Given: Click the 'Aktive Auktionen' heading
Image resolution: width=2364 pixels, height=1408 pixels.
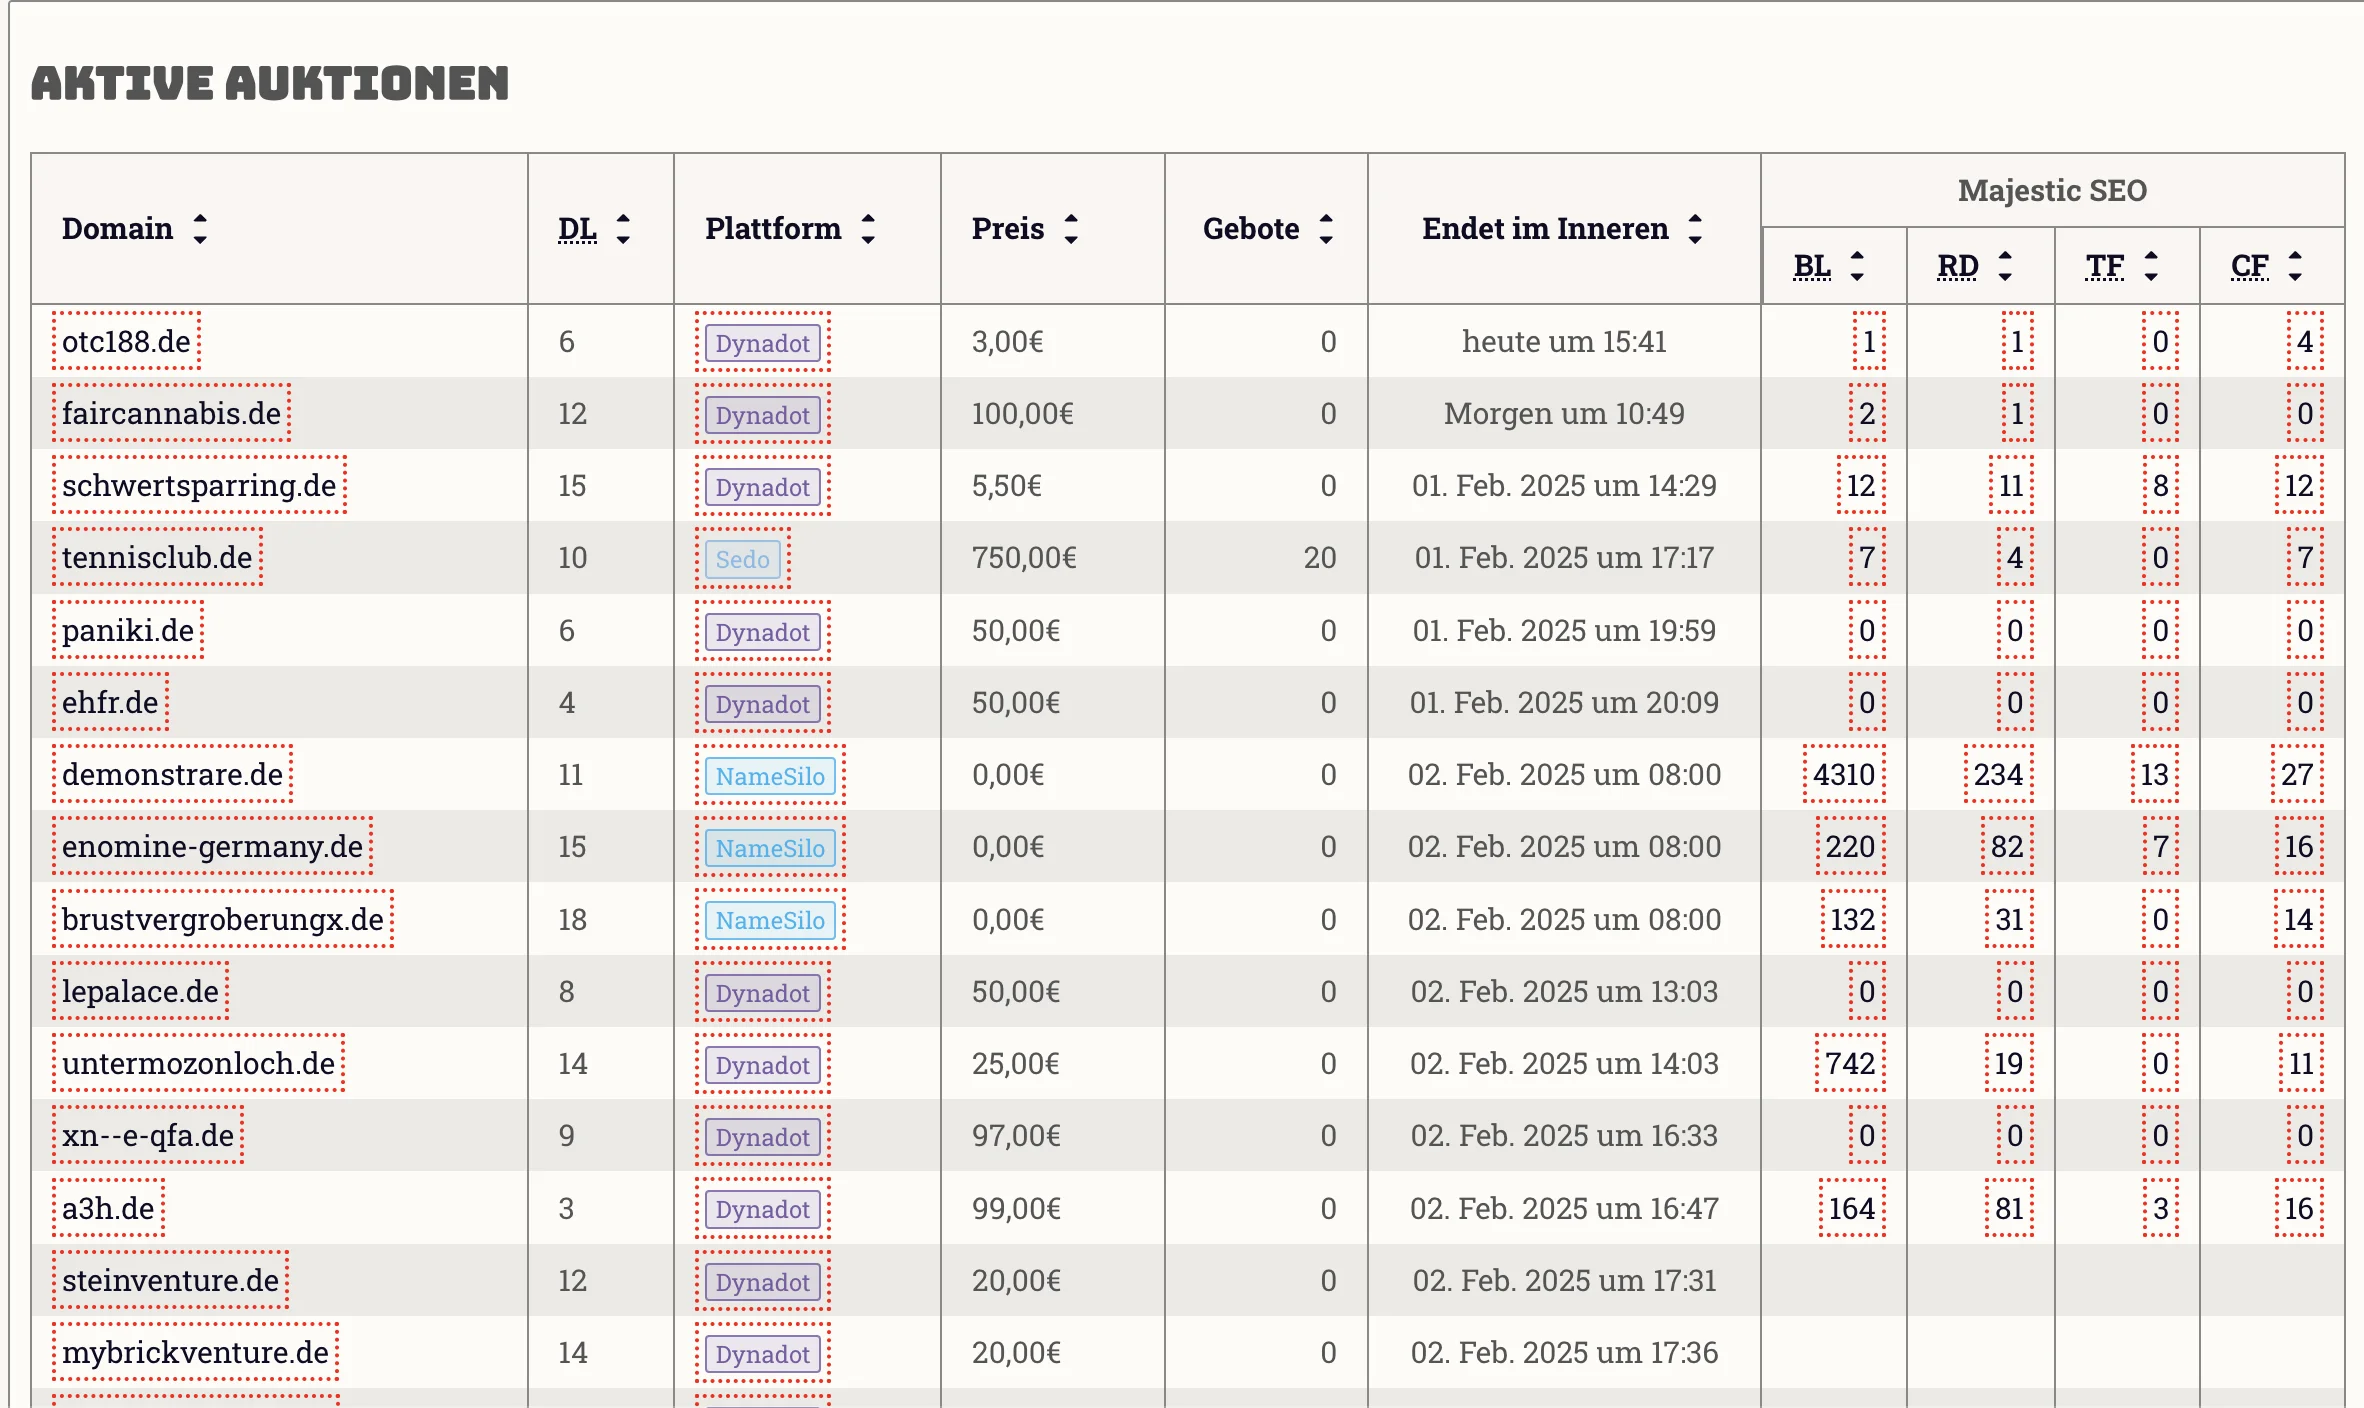Looking at the screenshot, I should [x=270, y=83].
